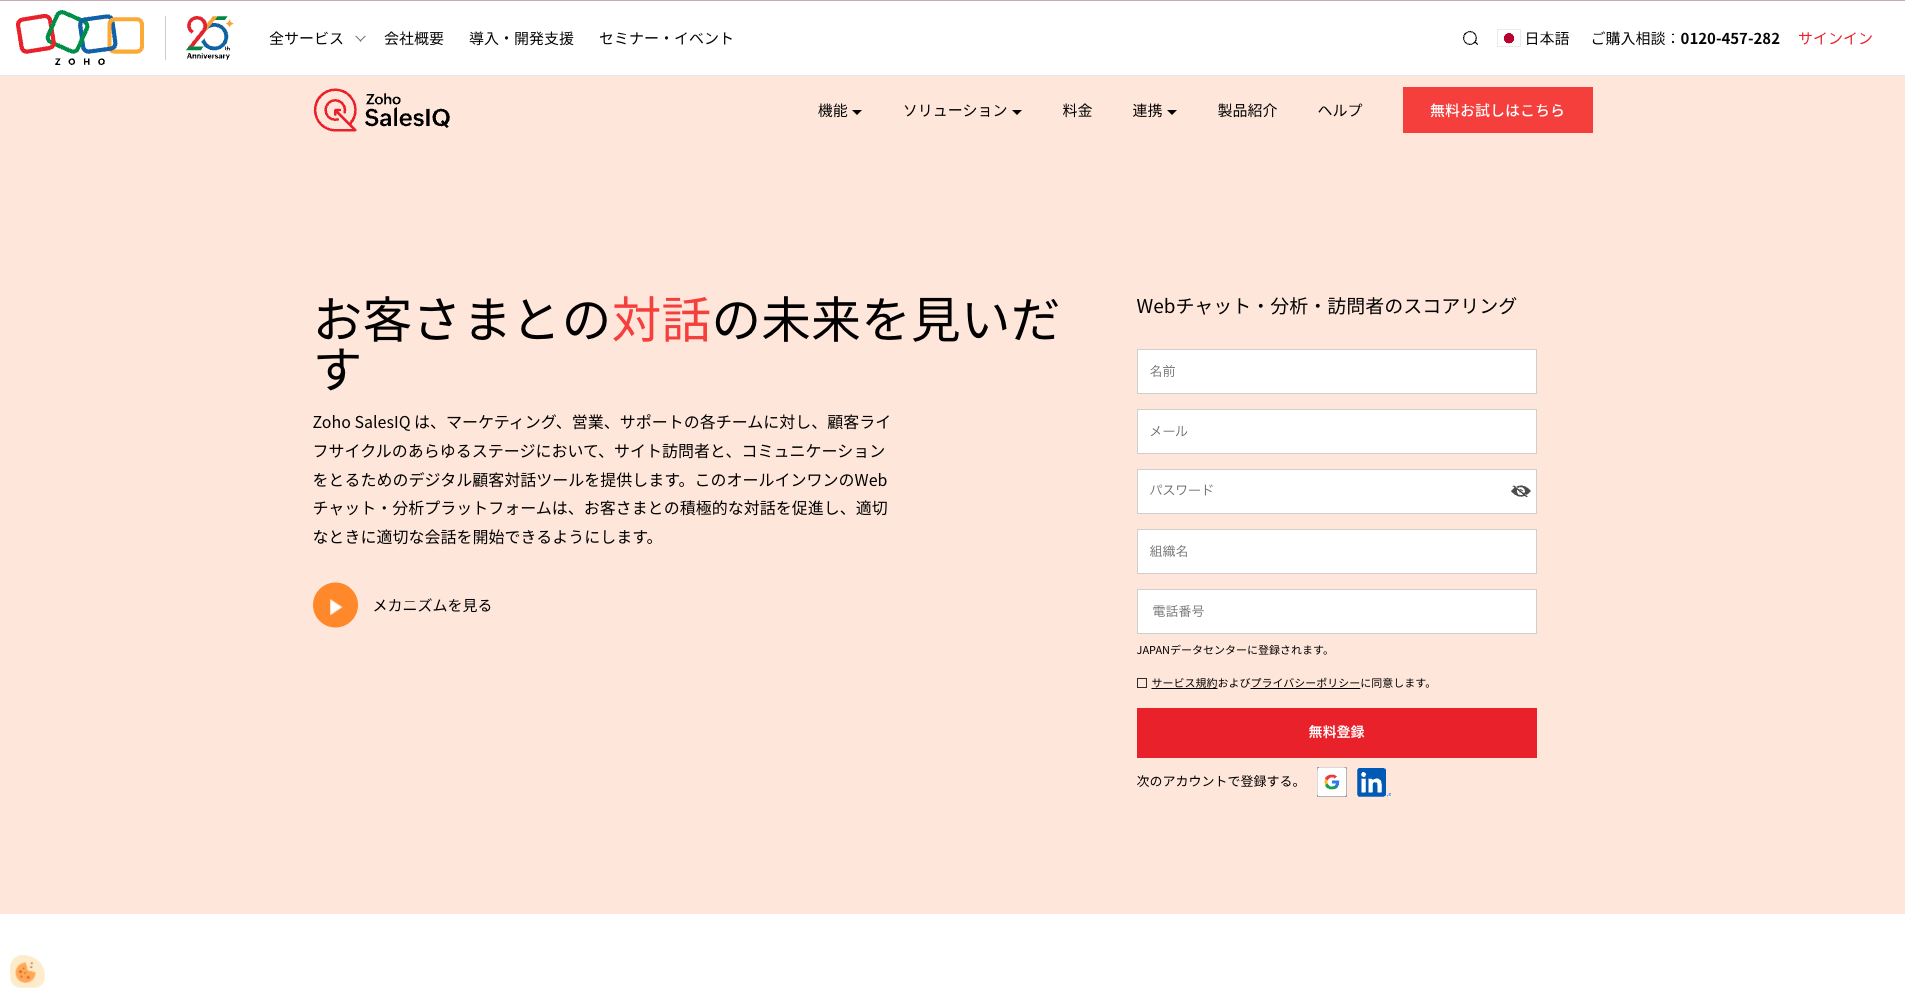Open the Zoho SalesIQ logo link

[x=382, y=110]
